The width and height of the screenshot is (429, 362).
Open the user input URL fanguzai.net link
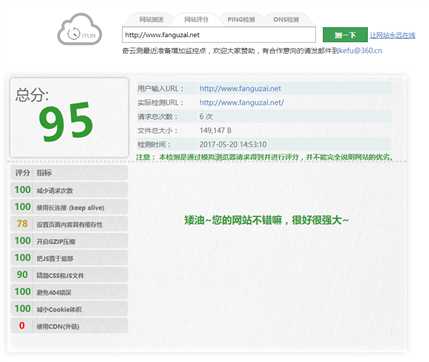pos(240,89)
